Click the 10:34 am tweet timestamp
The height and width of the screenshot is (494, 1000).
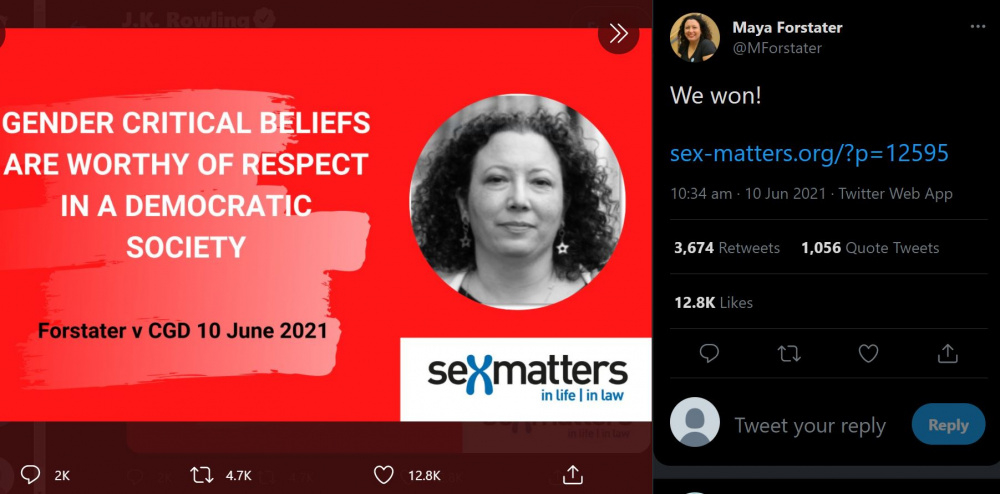tap(701, 194)
